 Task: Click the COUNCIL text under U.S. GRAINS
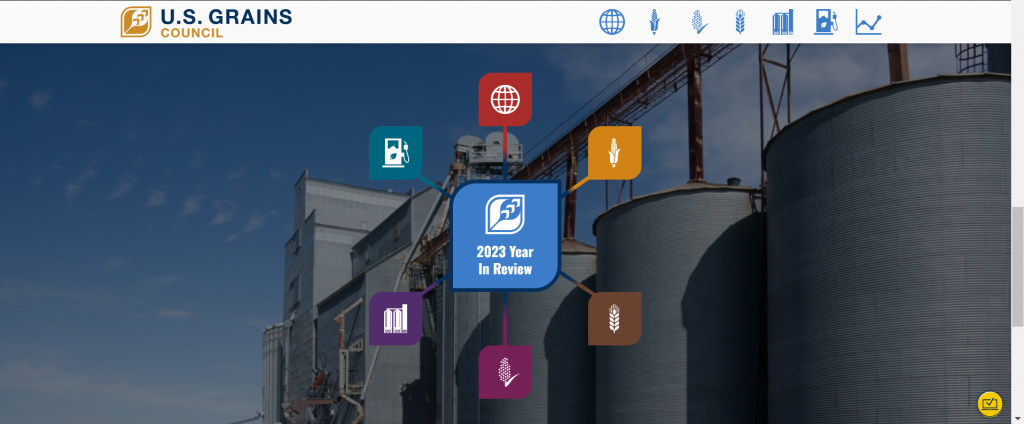click(191, 32)
